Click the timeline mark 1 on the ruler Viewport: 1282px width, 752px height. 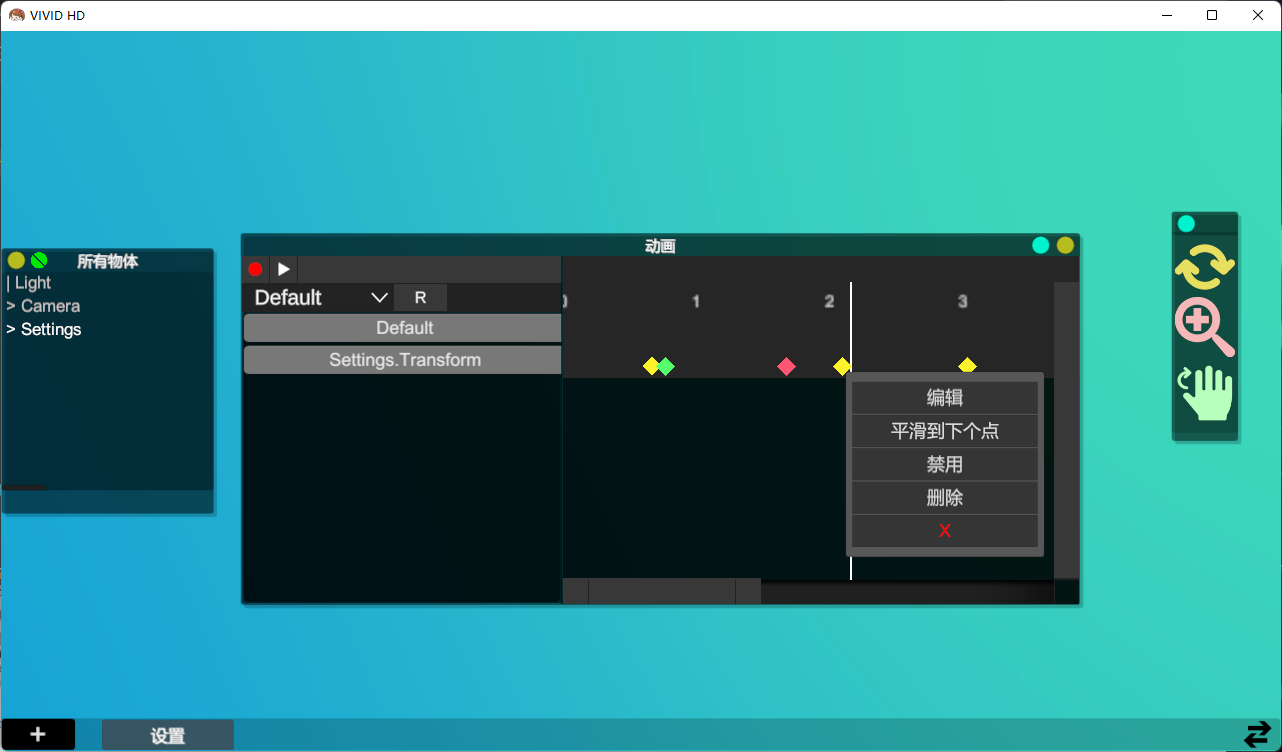click(x=696, y=301)
